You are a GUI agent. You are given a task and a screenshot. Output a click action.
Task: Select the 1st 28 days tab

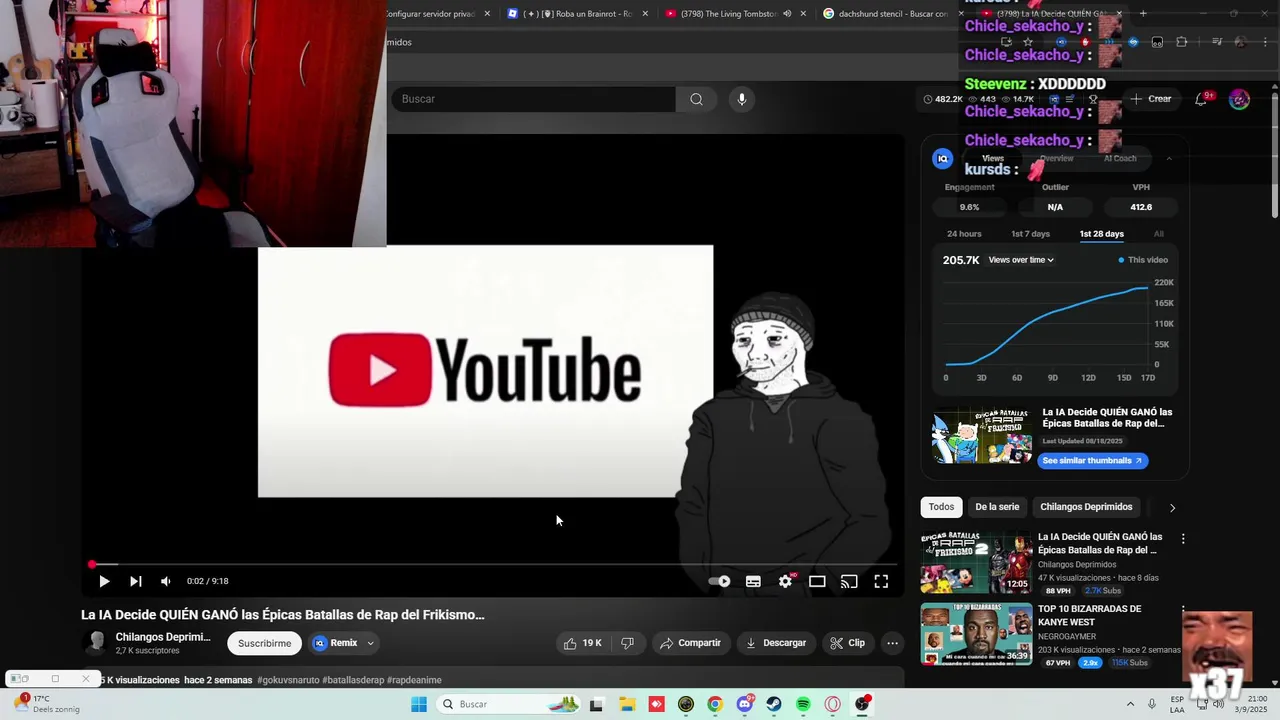coord(1101,234)
